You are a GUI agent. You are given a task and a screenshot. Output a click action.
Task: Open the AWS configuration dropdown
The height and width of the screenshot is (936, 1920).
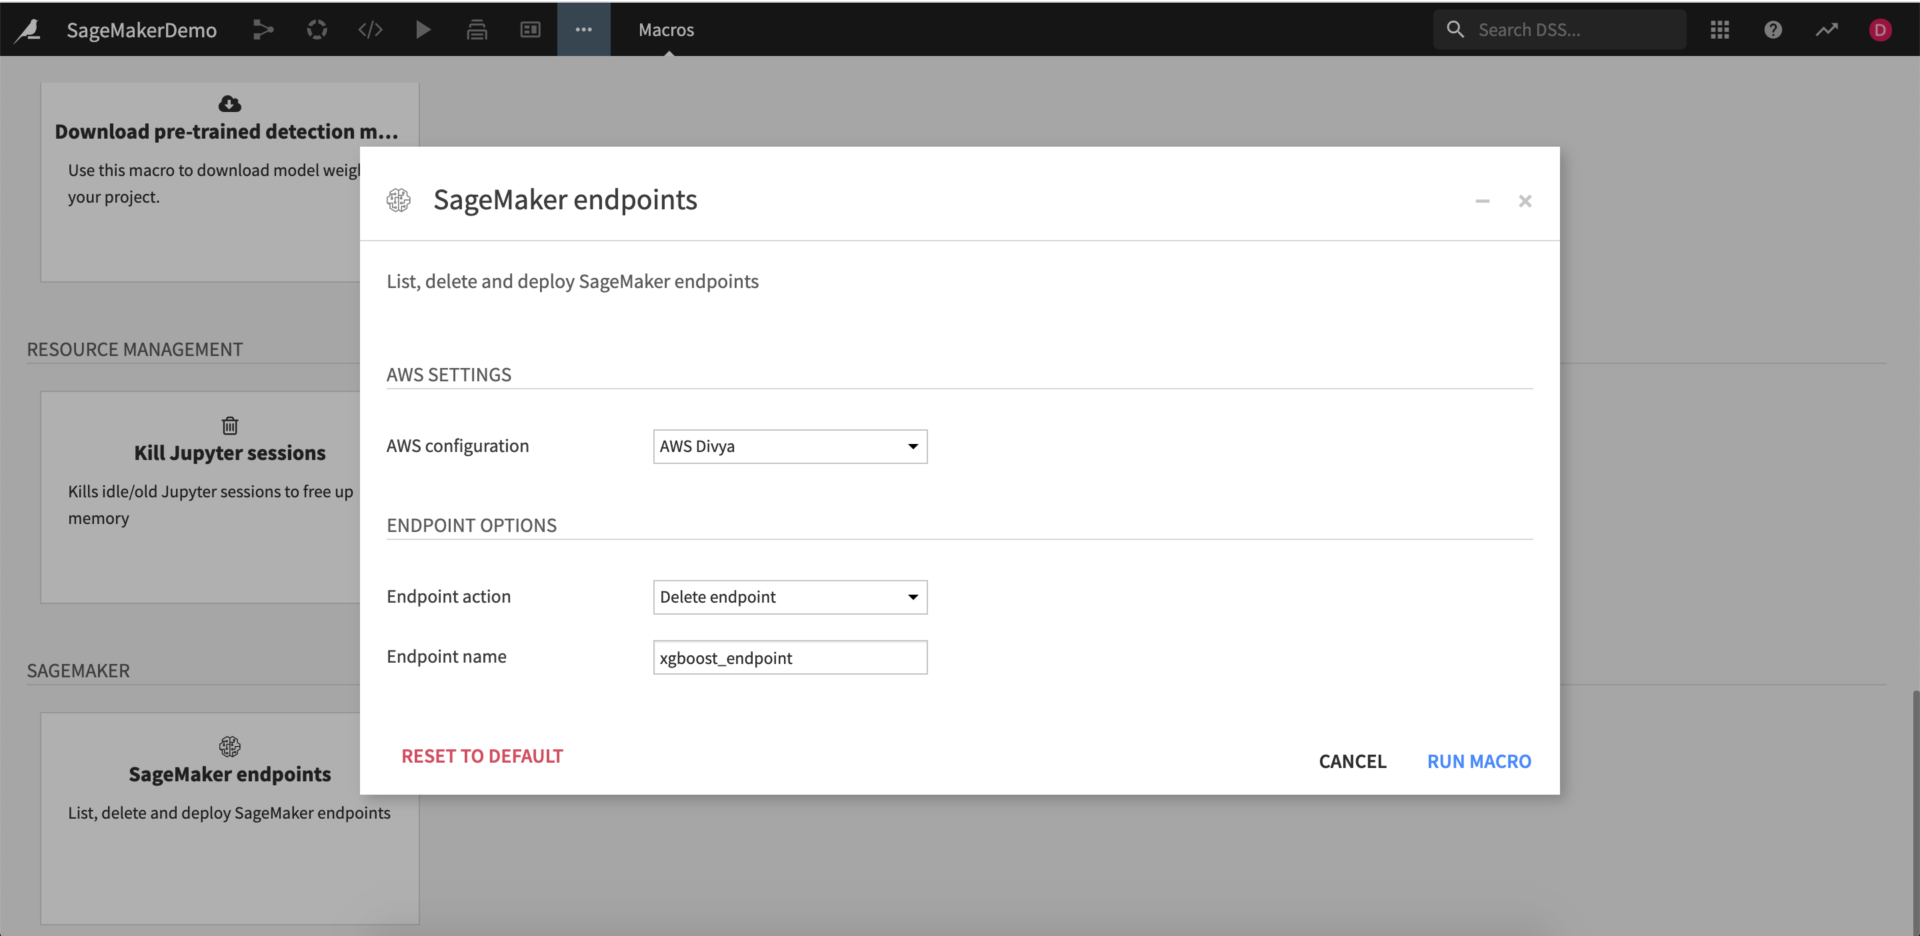[x=789, y=446]
